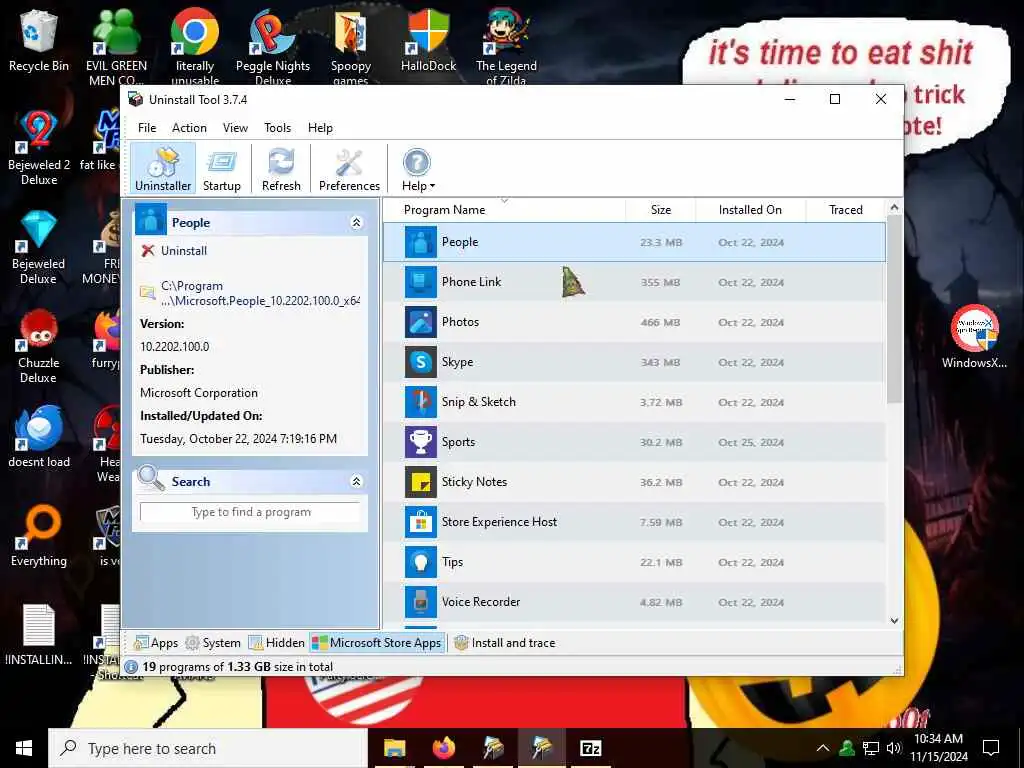
Task: Open the Action menu
Action: click(189, 128)
